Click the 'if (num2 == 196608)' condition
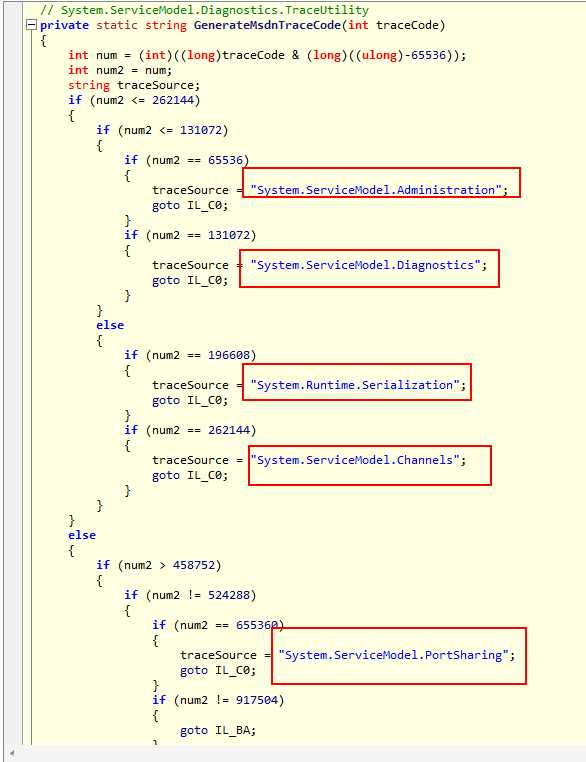Viewport: 586px width, 762px height. pos(190,355)
